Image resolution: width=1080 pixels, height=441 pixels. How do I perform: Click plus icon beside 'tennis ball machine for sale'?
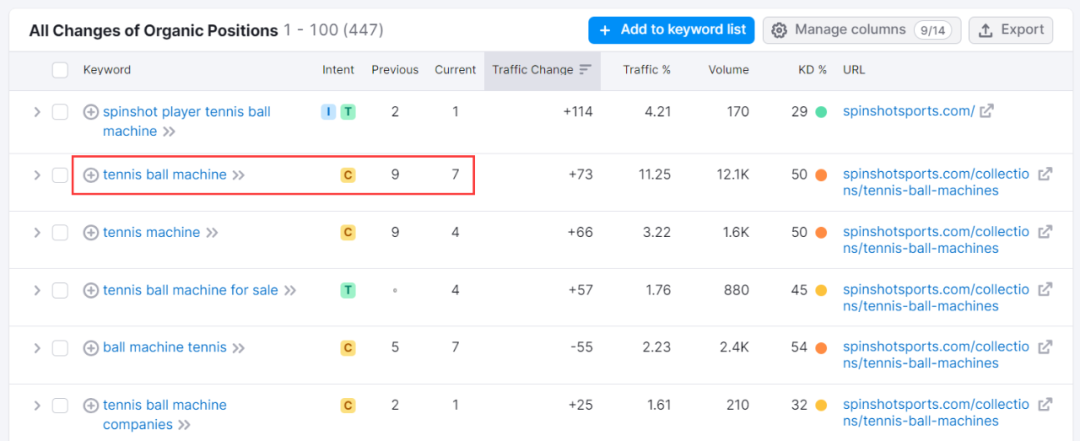(x=91, y=290)
